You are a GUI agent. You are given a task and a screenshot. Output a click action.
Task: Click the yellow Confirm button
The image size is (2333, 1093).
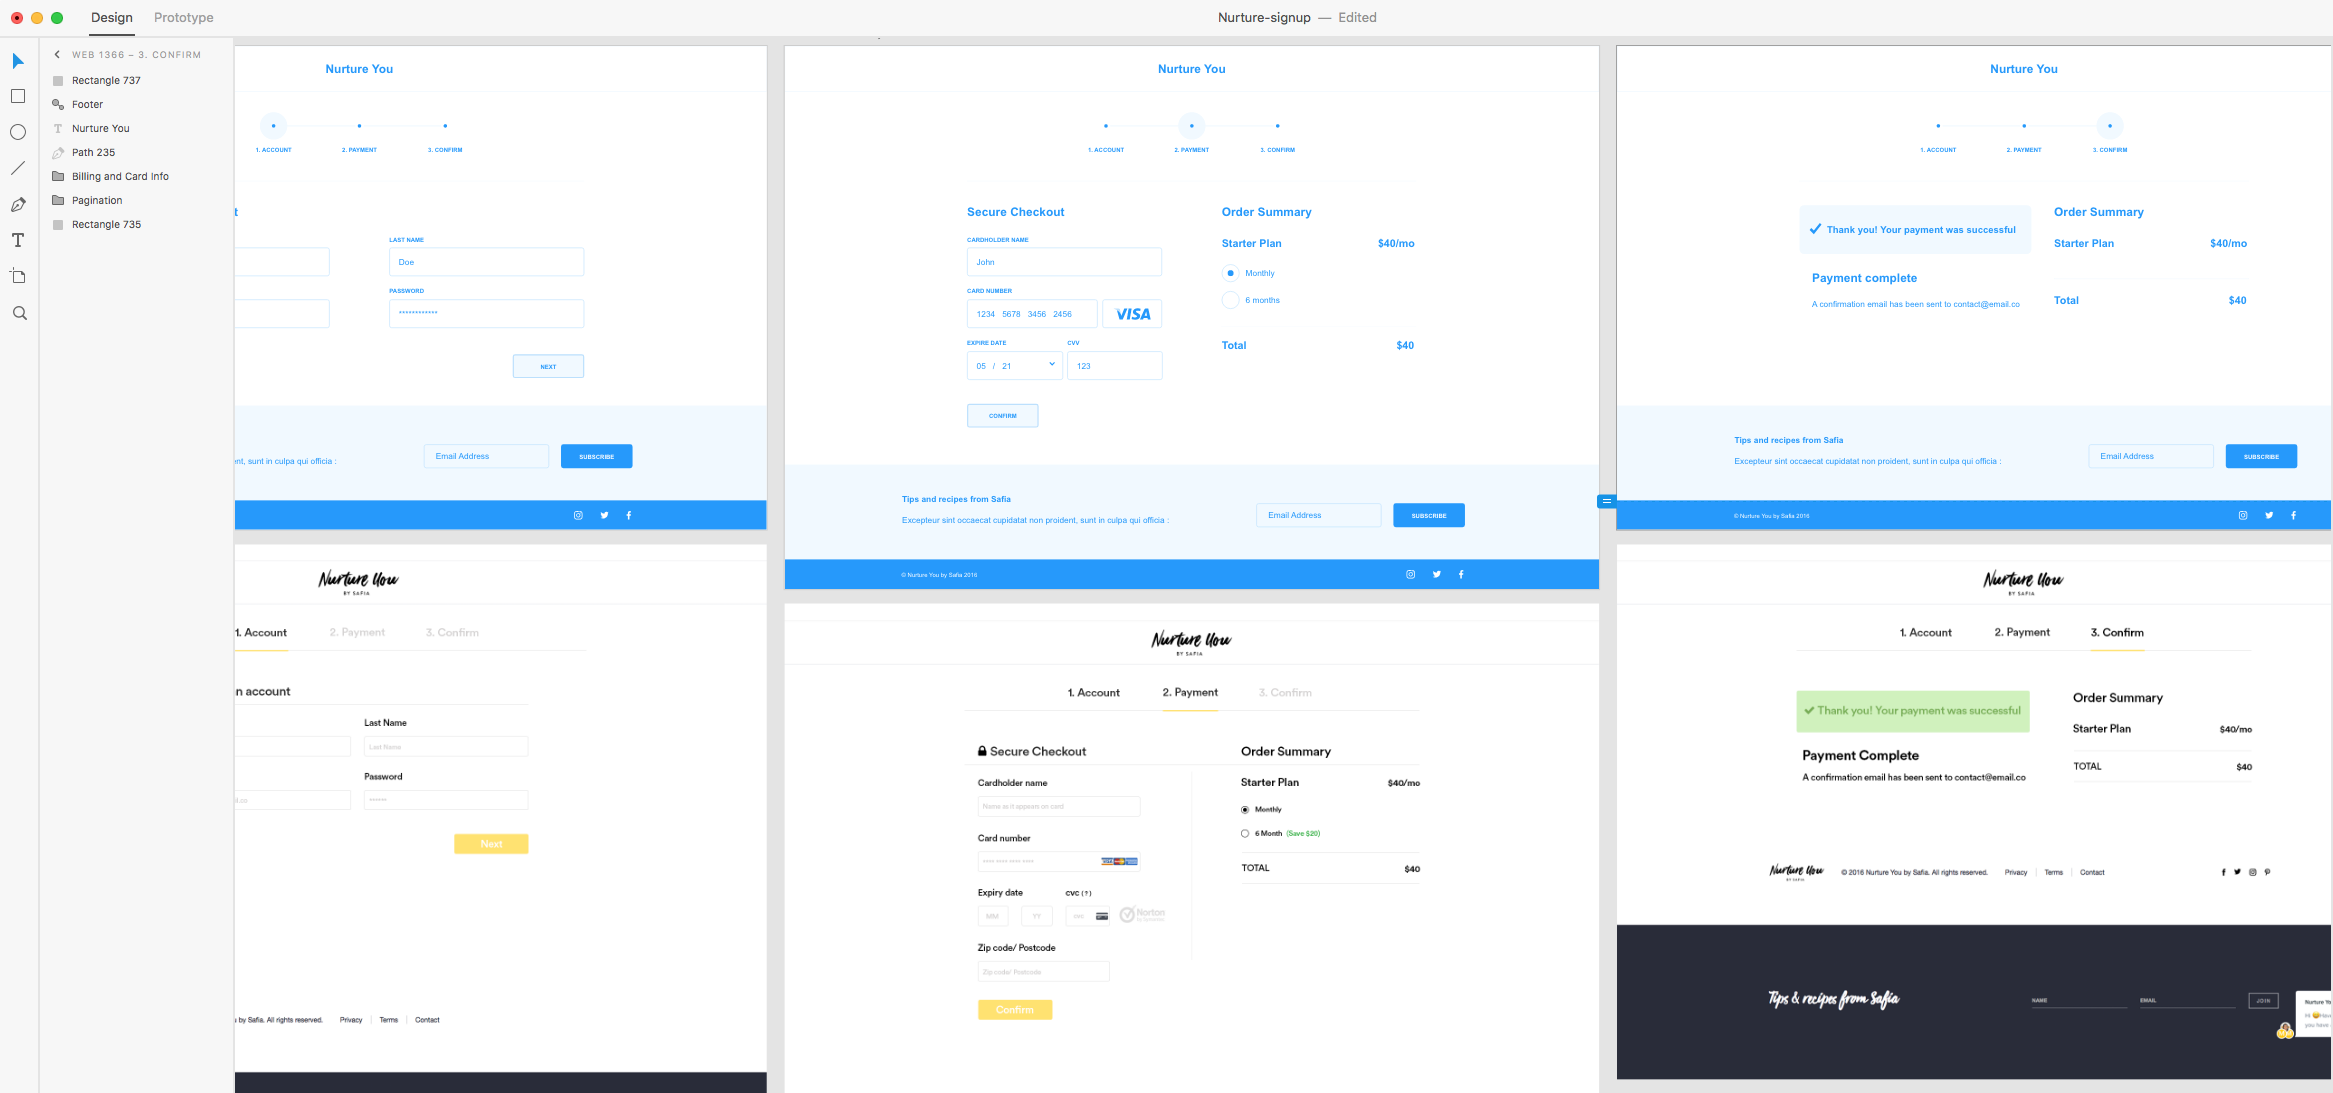click(x=1015, y=1010)
